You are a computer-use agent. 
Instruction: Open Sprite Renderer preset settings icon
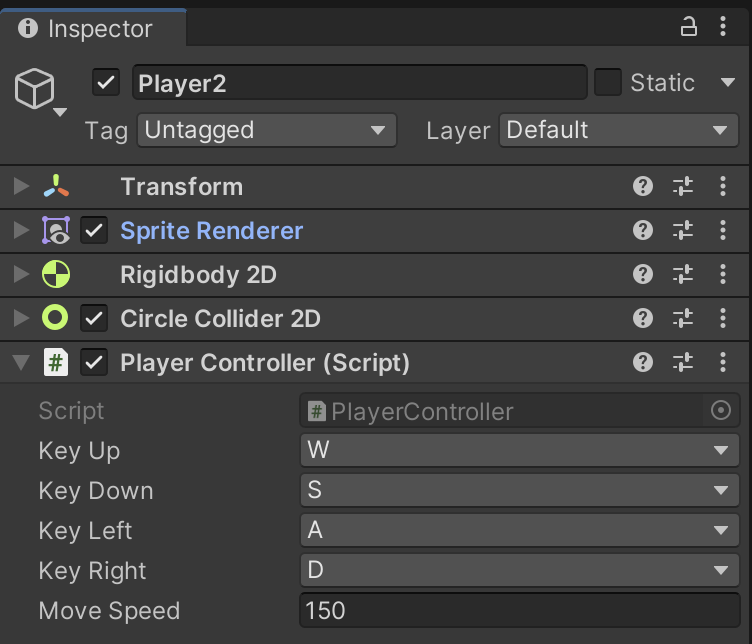click(x=683, y=231)
